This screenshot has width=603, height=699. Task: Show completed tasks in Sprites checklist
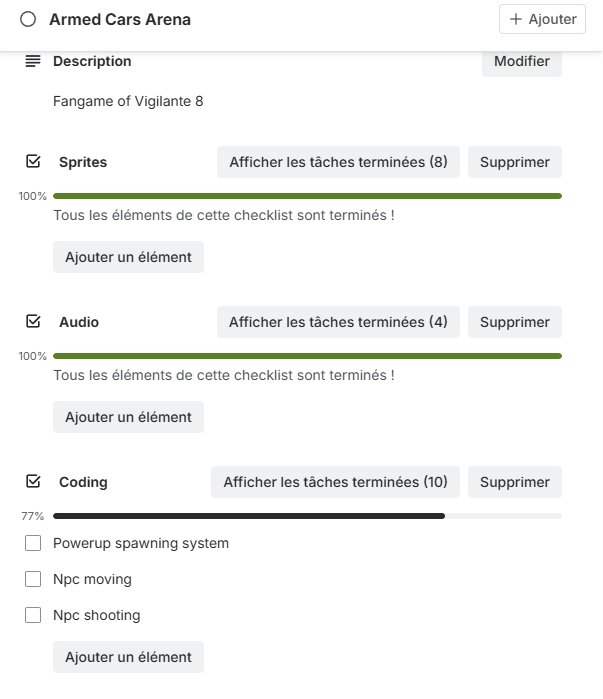[x=338, y=162]
